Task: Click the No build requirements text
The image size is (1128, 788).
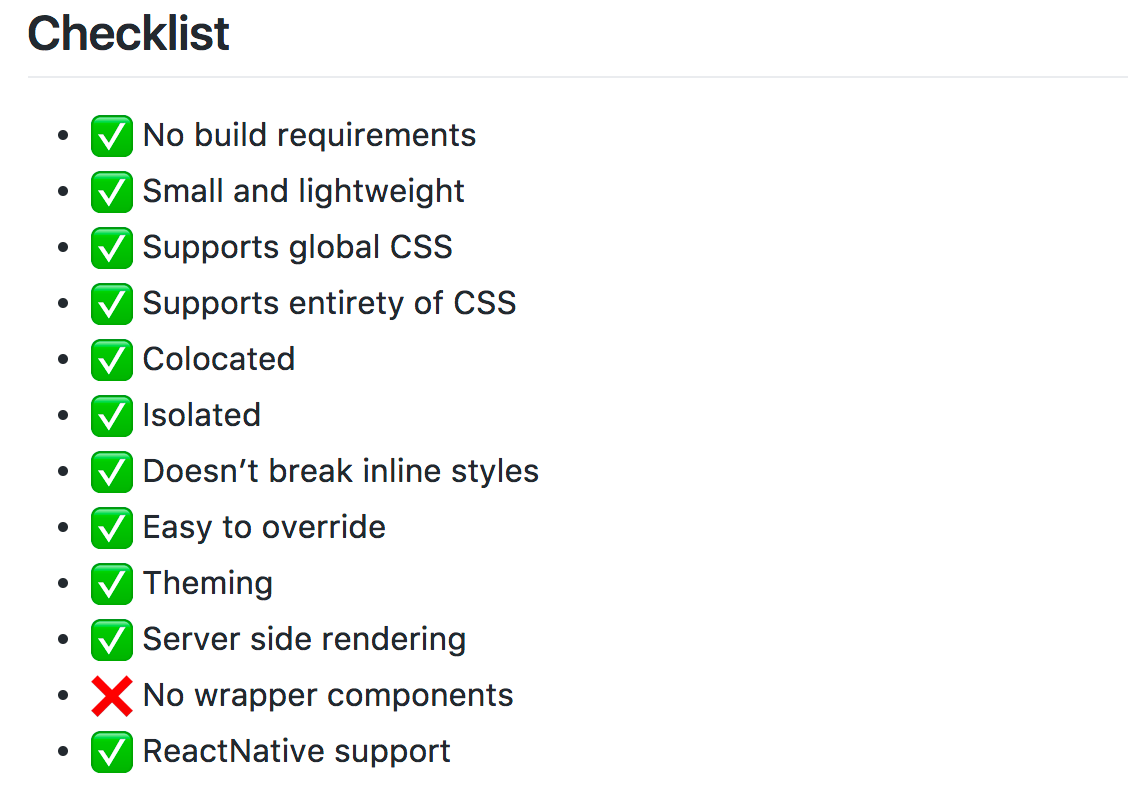Action: (309, 135)
